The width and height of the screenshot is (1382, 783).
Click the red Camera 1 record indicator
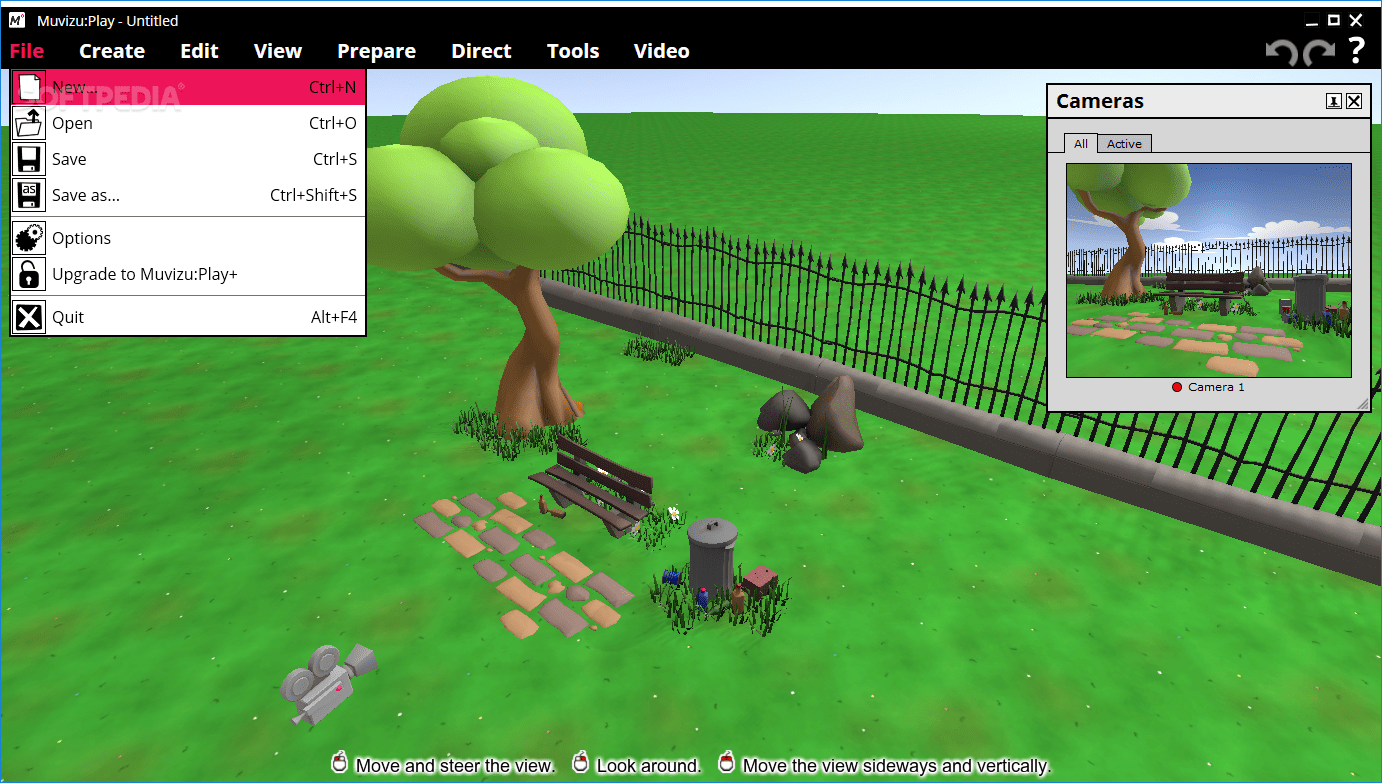pyautogui.click(x=1177, y=387)
